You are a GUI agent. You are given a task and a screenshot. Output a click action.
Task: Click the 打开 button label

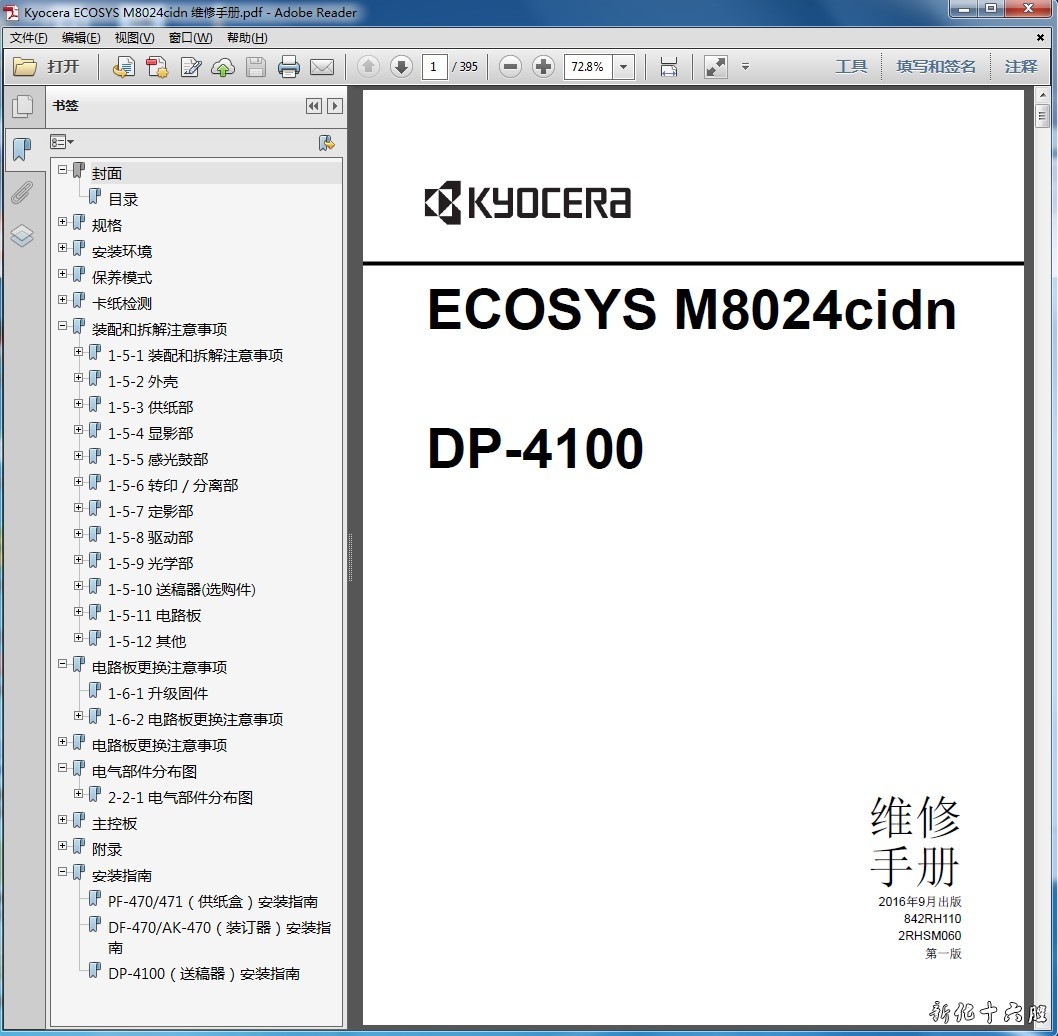63,67
